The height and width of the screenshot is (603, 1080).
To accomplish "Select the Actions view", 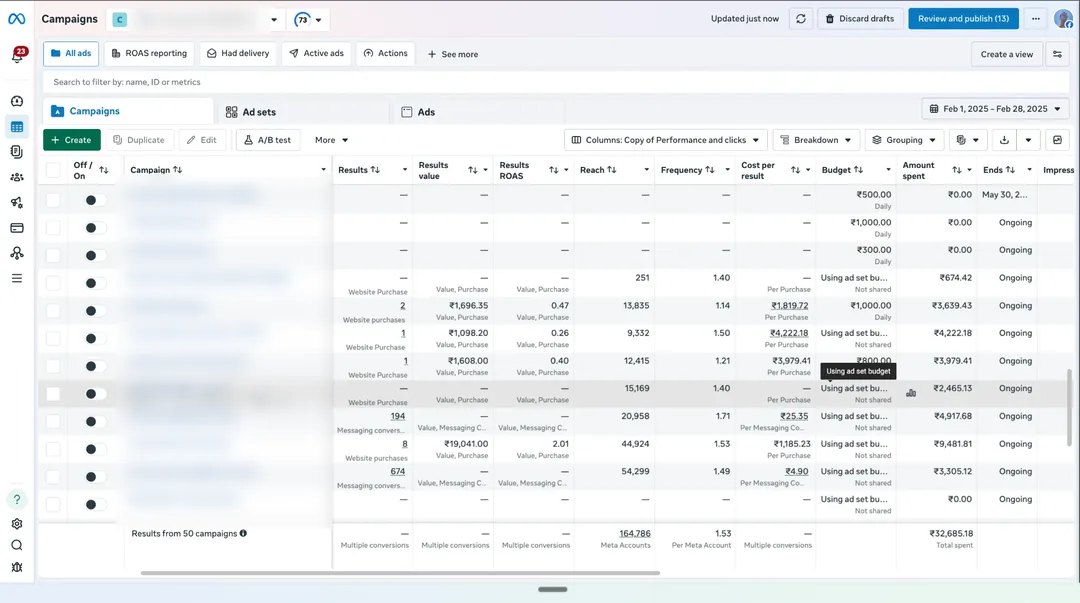I will click(386, 54).
